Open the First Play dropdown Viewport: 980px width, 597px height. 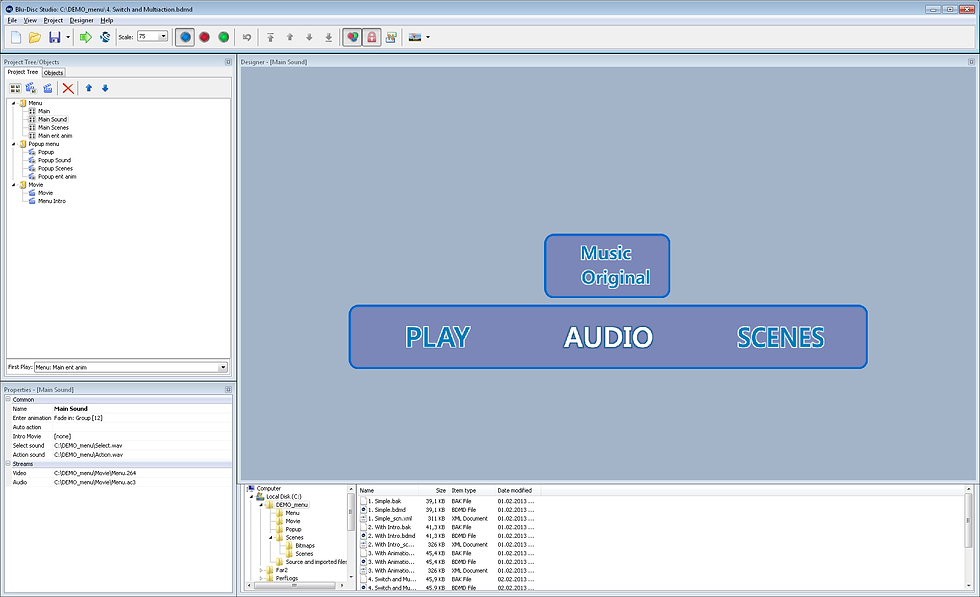click(x=222, y=368)
